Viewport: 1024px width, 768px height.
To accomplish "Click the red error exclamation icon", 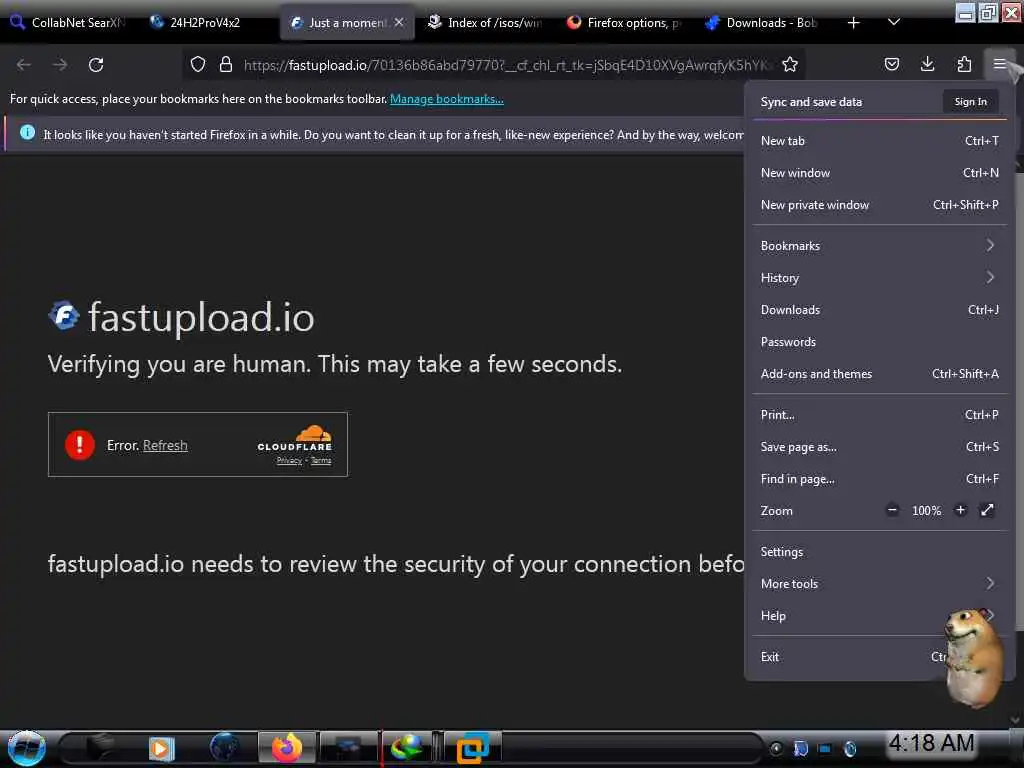I will point(80,445).
